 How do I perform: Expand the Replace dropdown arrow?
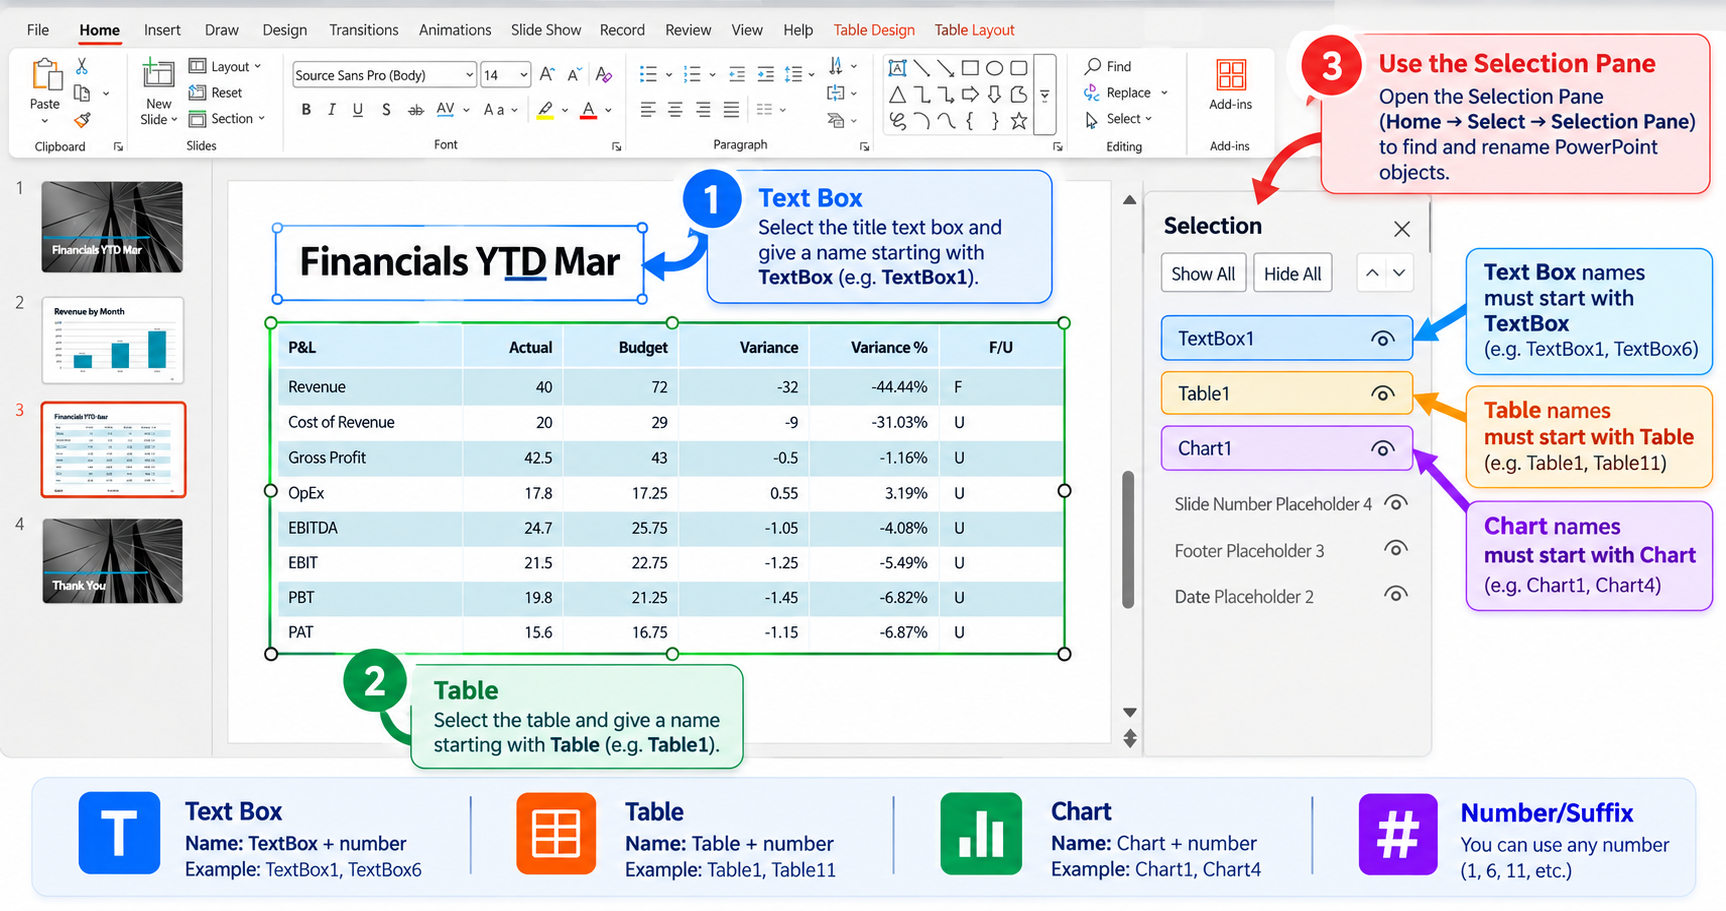coord(1164,93)
